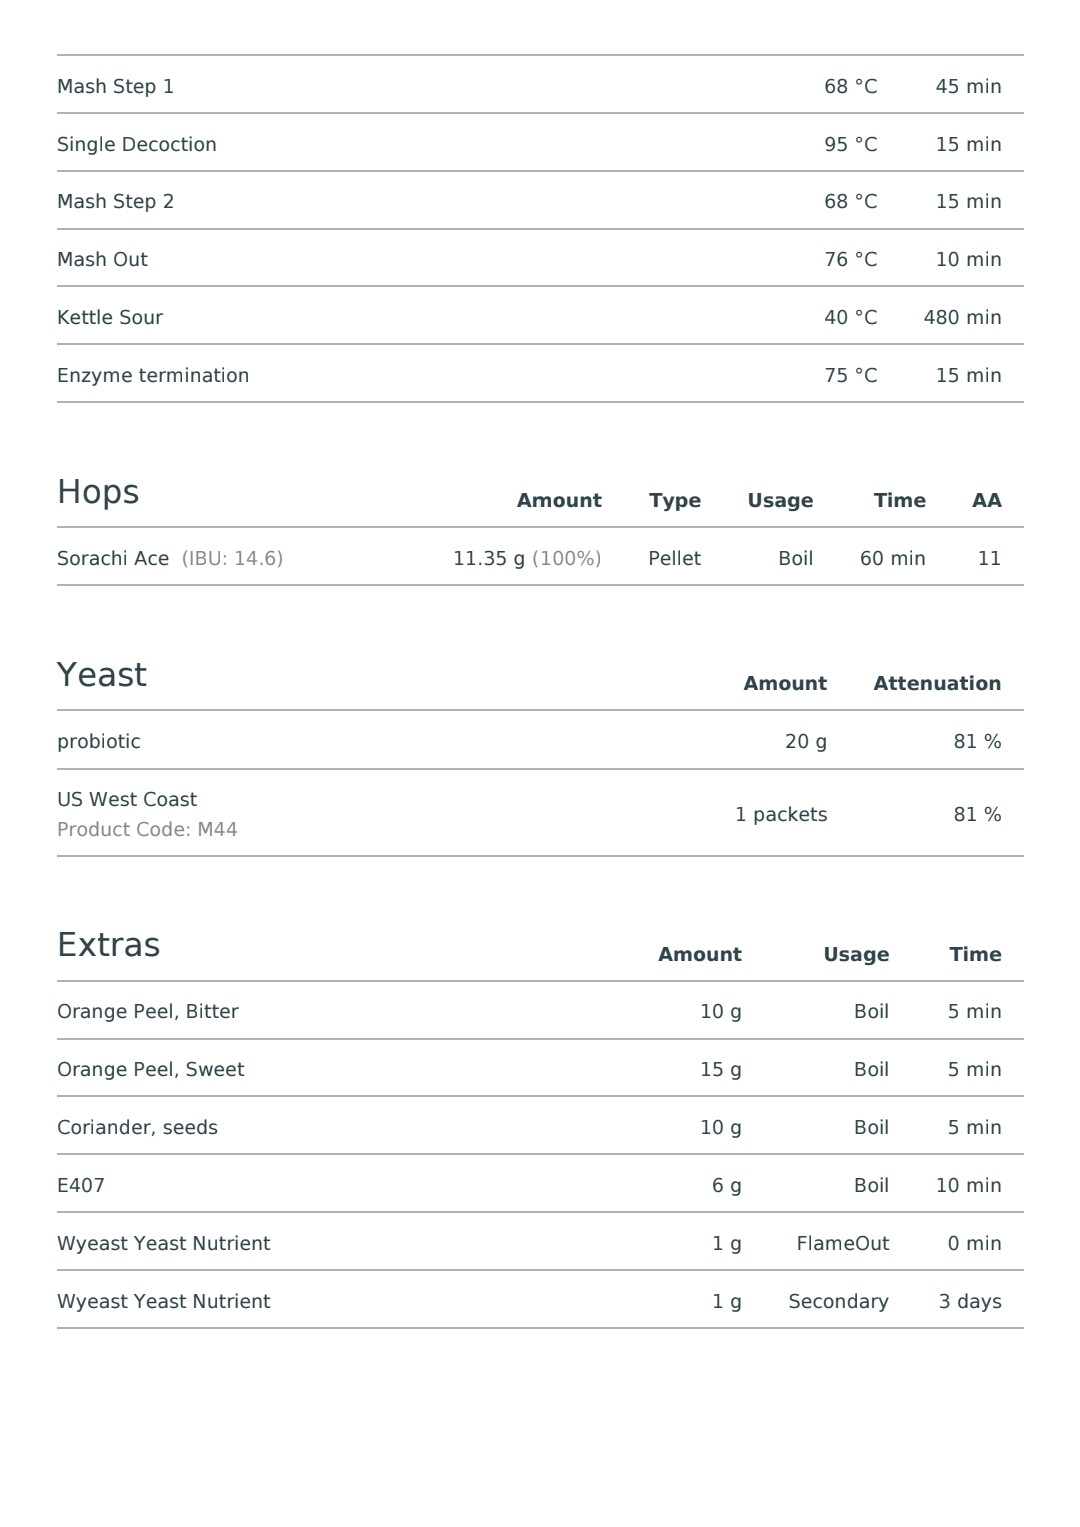Select the Pellet type cell
This screenshot has height=1527, width=1080.
point(674,558)
